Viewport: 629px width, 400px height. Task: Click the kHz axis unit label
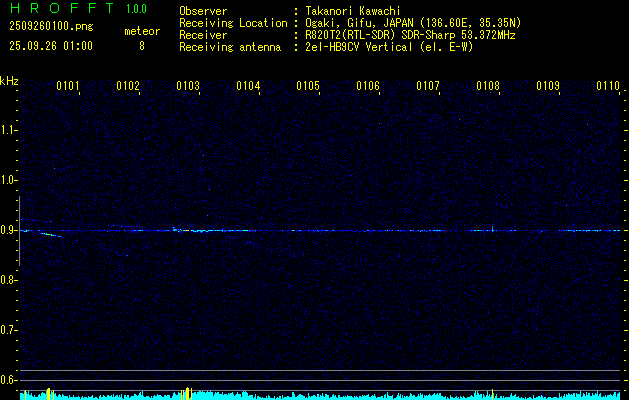[9, 81]
